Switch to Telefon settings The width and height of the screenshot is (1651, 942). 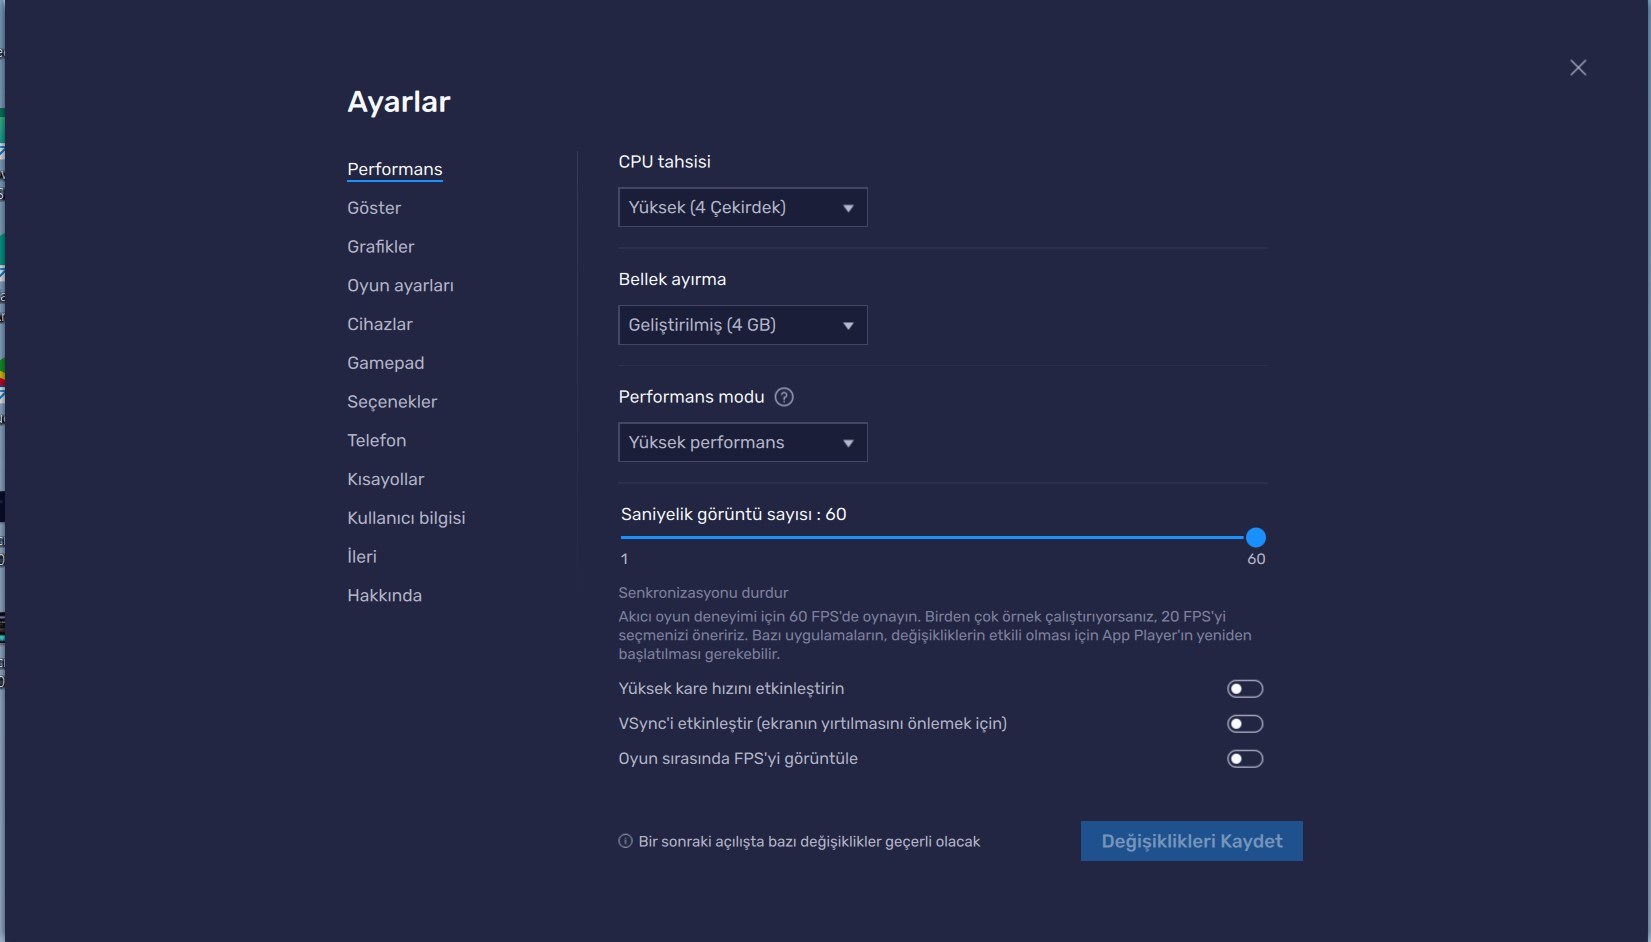tap(376, 441)
